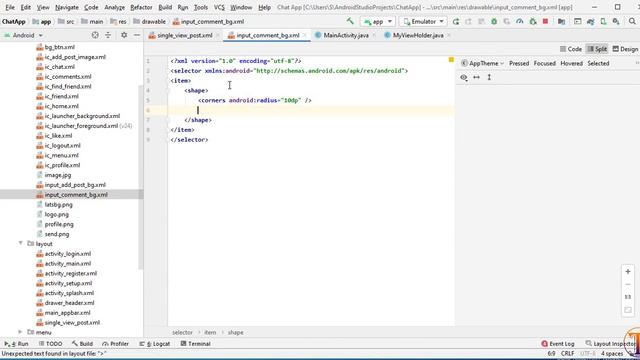
Task: Toggle the Pressed state preview
Action: tap(519, 63)
